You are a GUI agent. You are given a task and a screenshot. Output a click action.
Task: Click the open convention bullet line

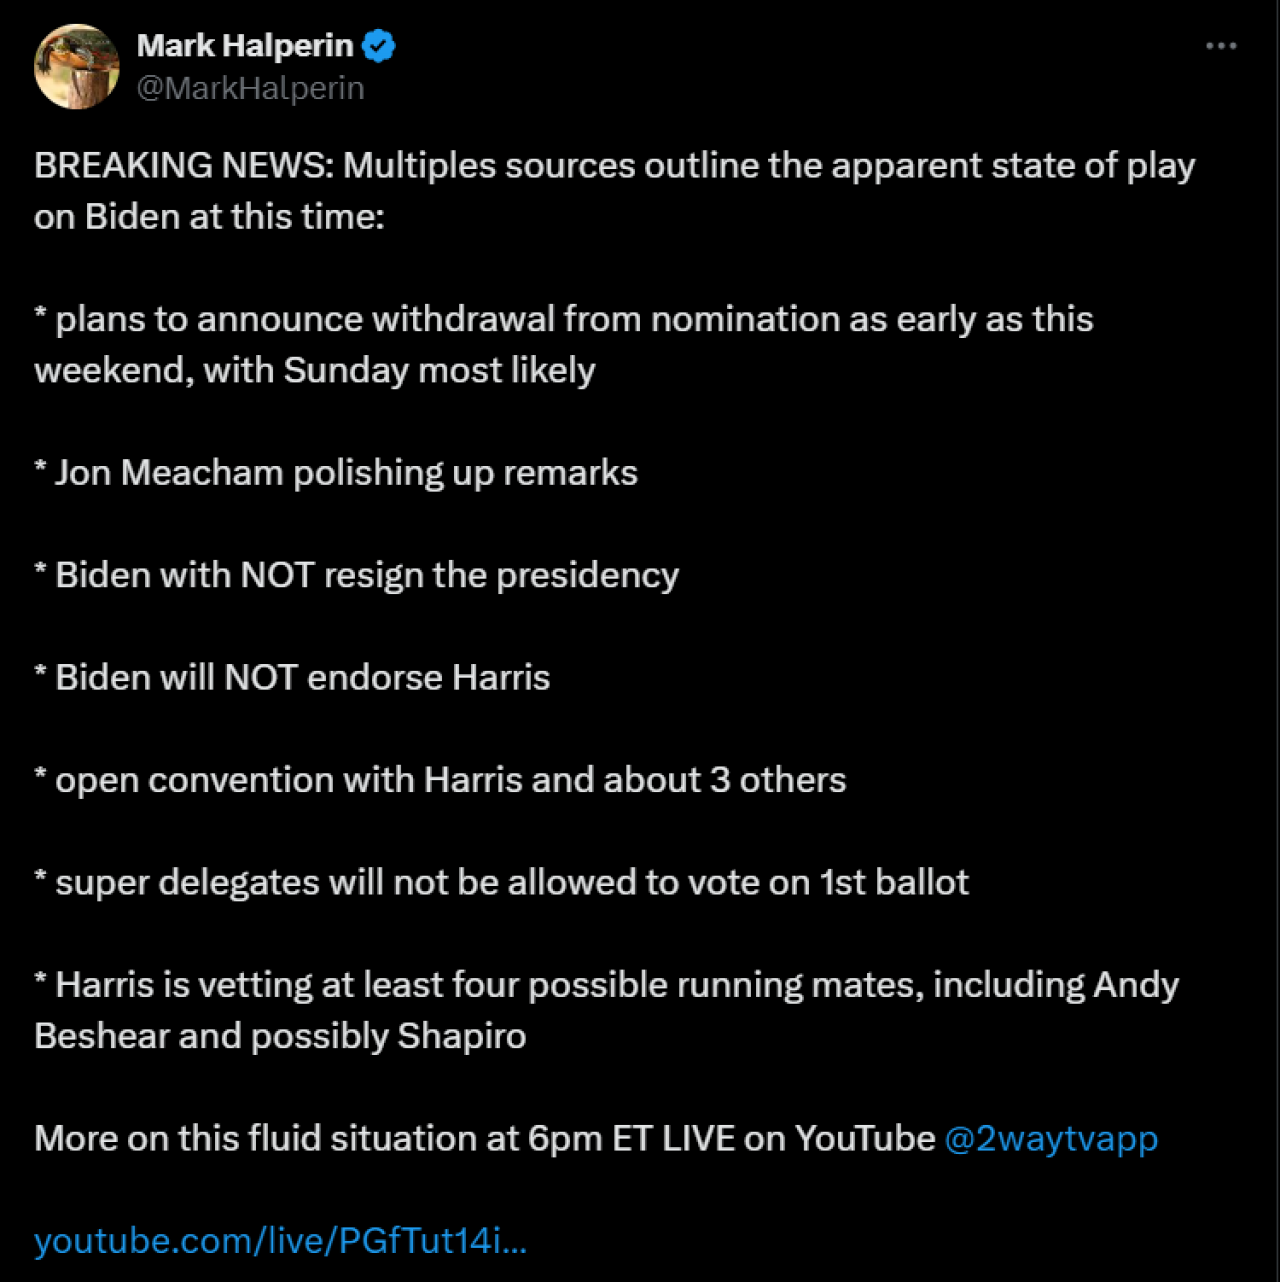point(440,780)
